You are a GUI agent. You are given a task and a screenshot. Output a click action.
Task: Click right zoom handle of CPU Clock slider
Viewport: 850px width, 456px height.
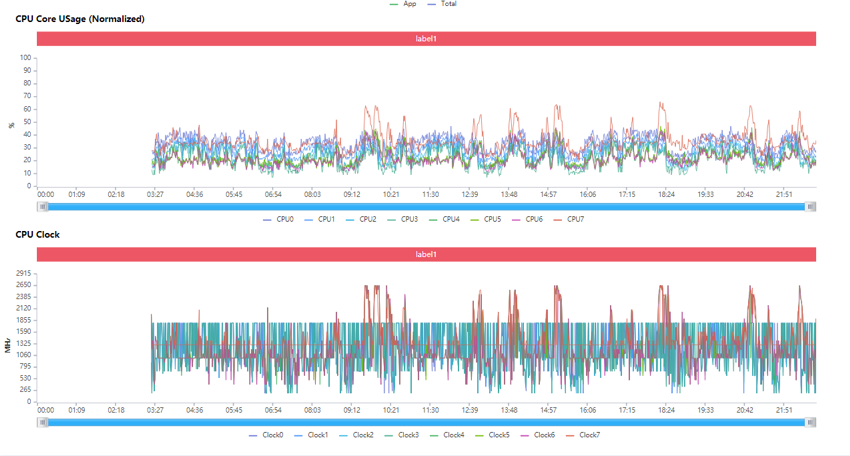pyautogui.click(x=811, y=422)
